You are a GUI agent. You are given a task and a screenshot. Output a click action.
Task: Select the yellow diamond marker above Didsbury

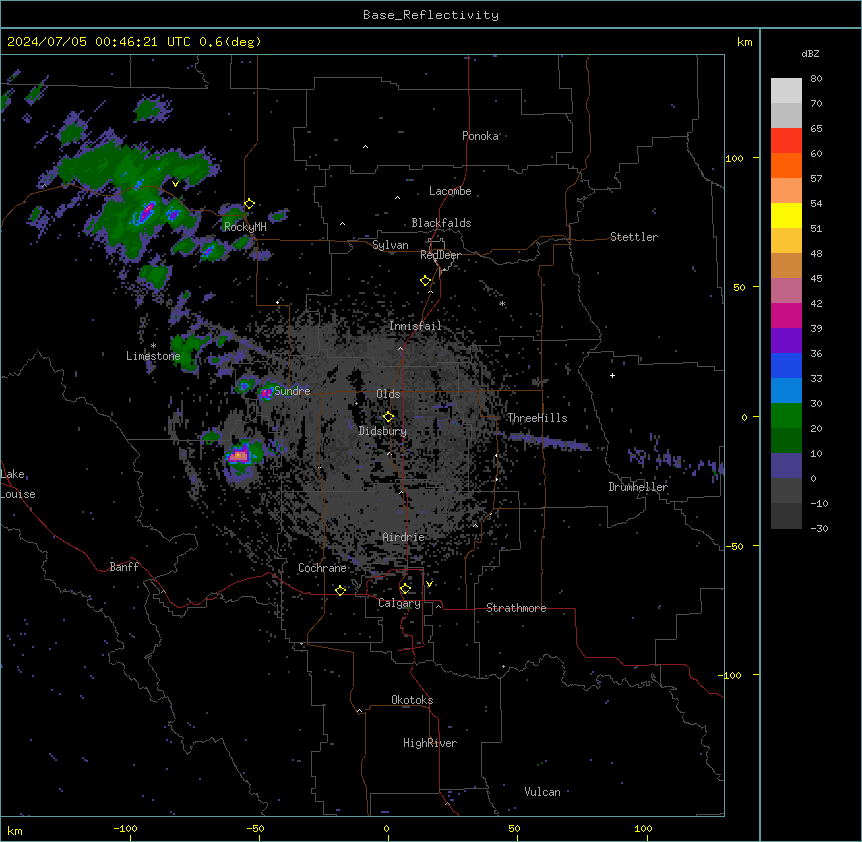[388, 417]
